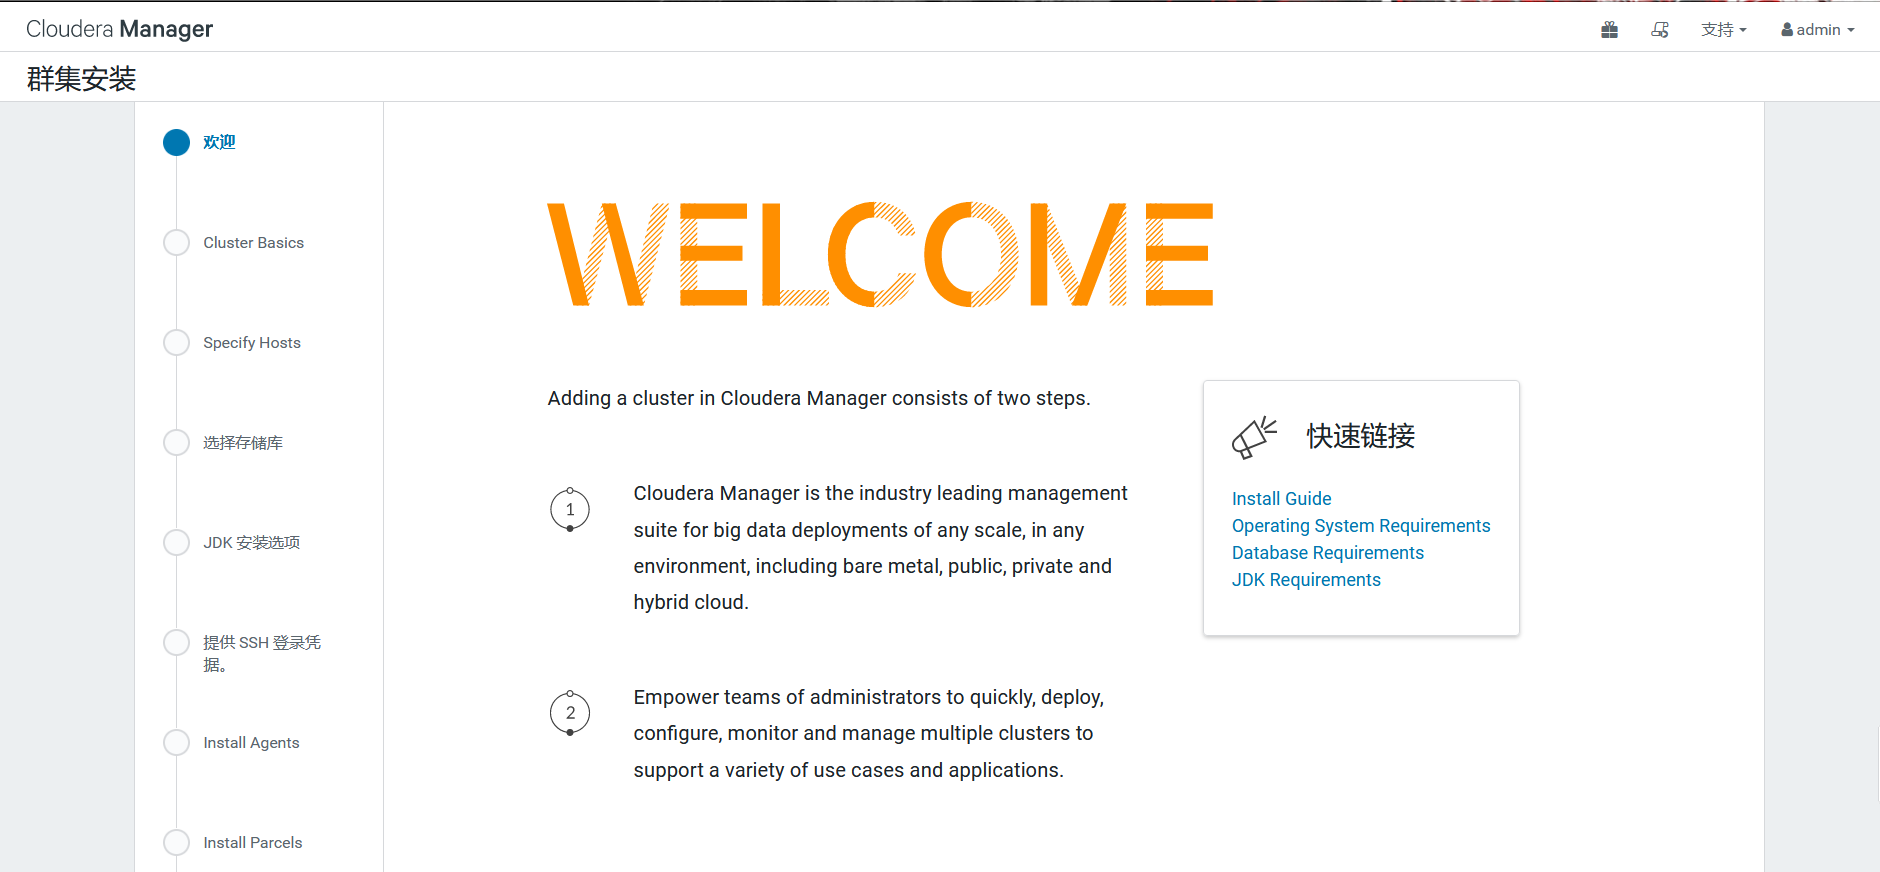Click the JDK 安装选项 step circle
Screen dimensions: 1880x872
point(176,543)
